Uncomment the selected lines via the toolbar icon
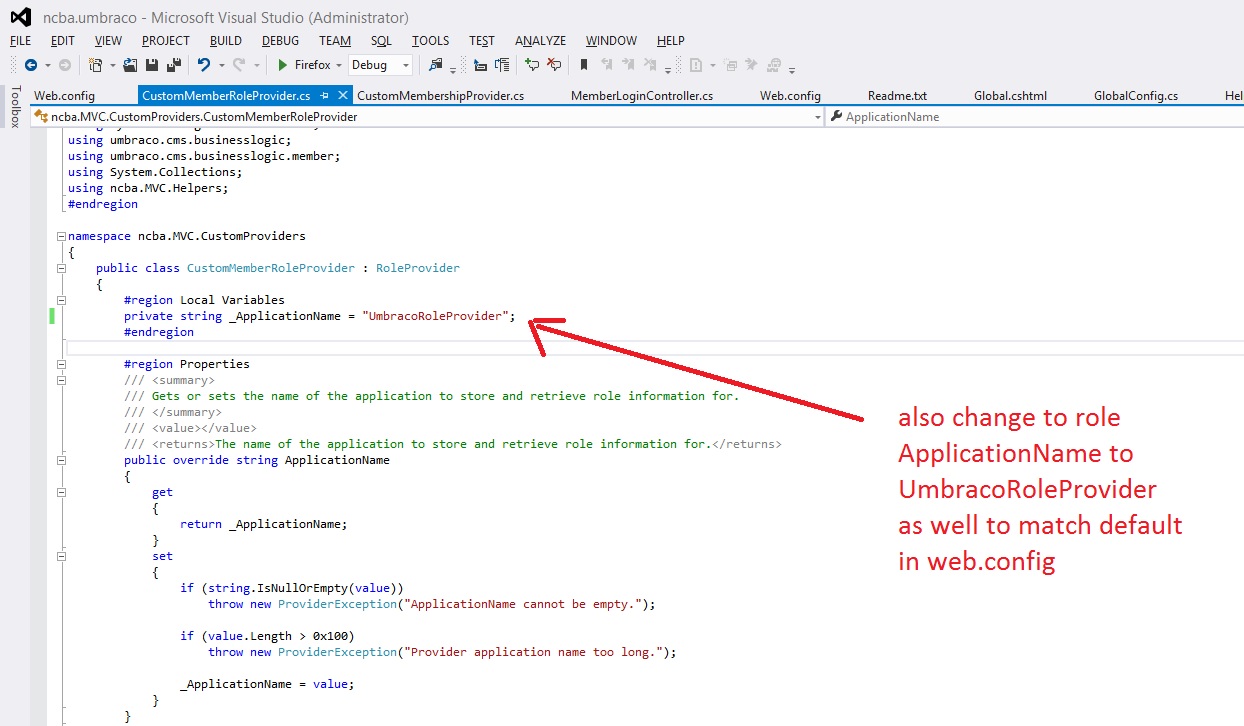Image resolution: width=1244 pixels, height=726 pixels. pyautogui.click(x=554, y=65)
